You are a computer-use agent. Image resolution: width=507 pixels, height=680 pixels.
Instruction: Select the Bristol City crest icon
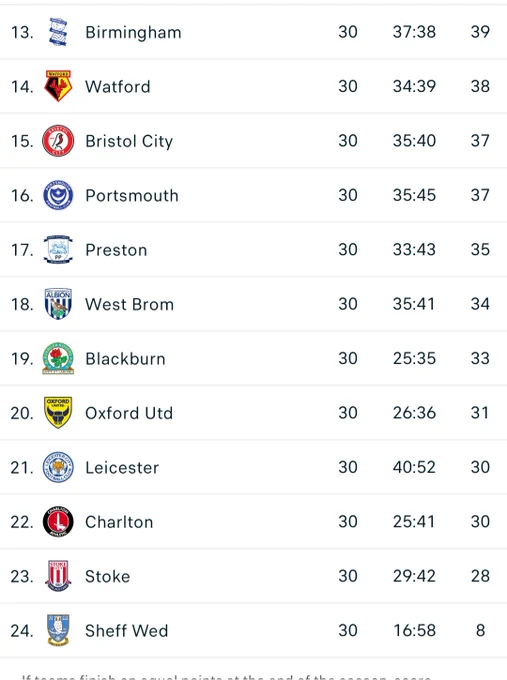[x=58, y=141]
